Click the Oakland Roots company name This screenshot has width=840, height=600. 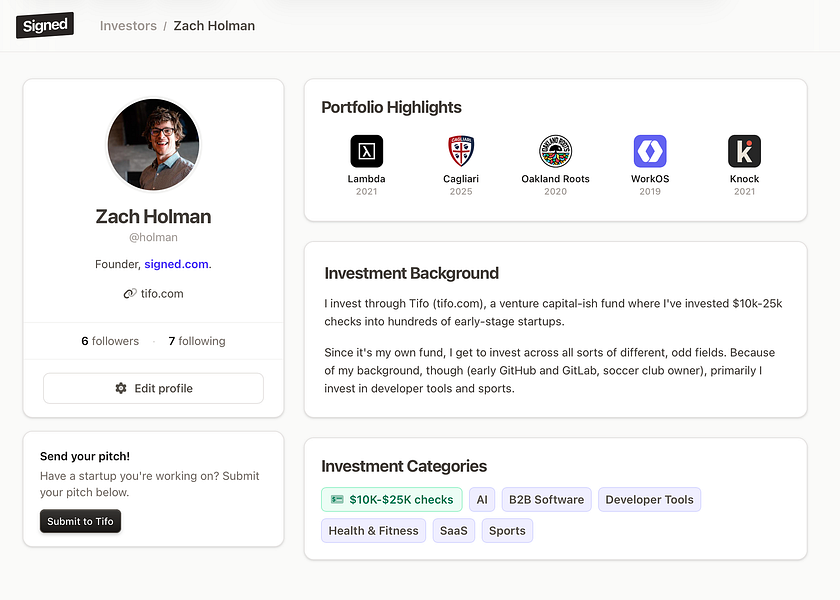556,179
